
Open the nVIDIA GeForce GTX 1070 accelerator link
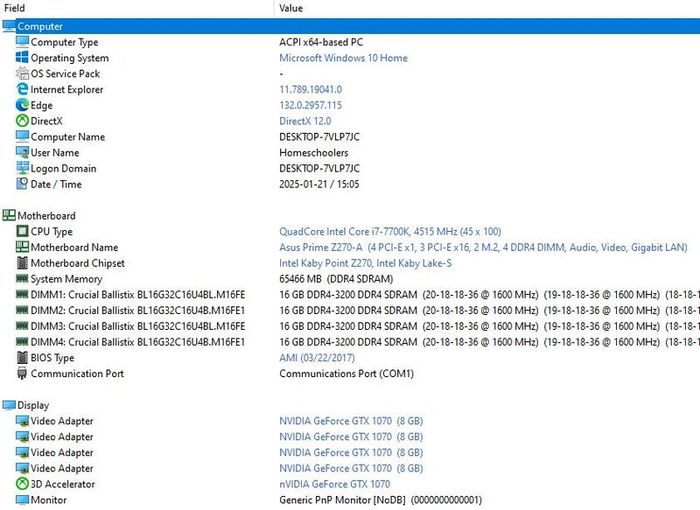(x=335, y=484)
